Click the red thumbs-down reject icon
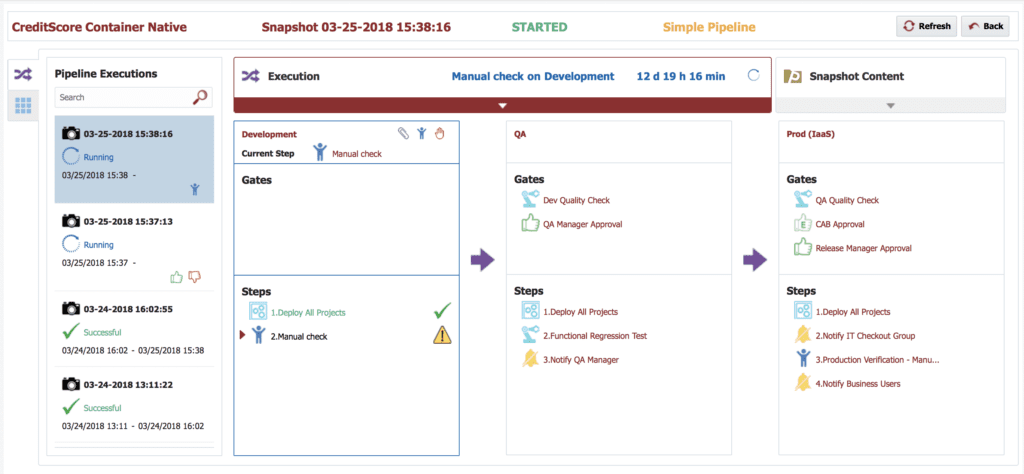1024x474 pixels. pos(195,277)
